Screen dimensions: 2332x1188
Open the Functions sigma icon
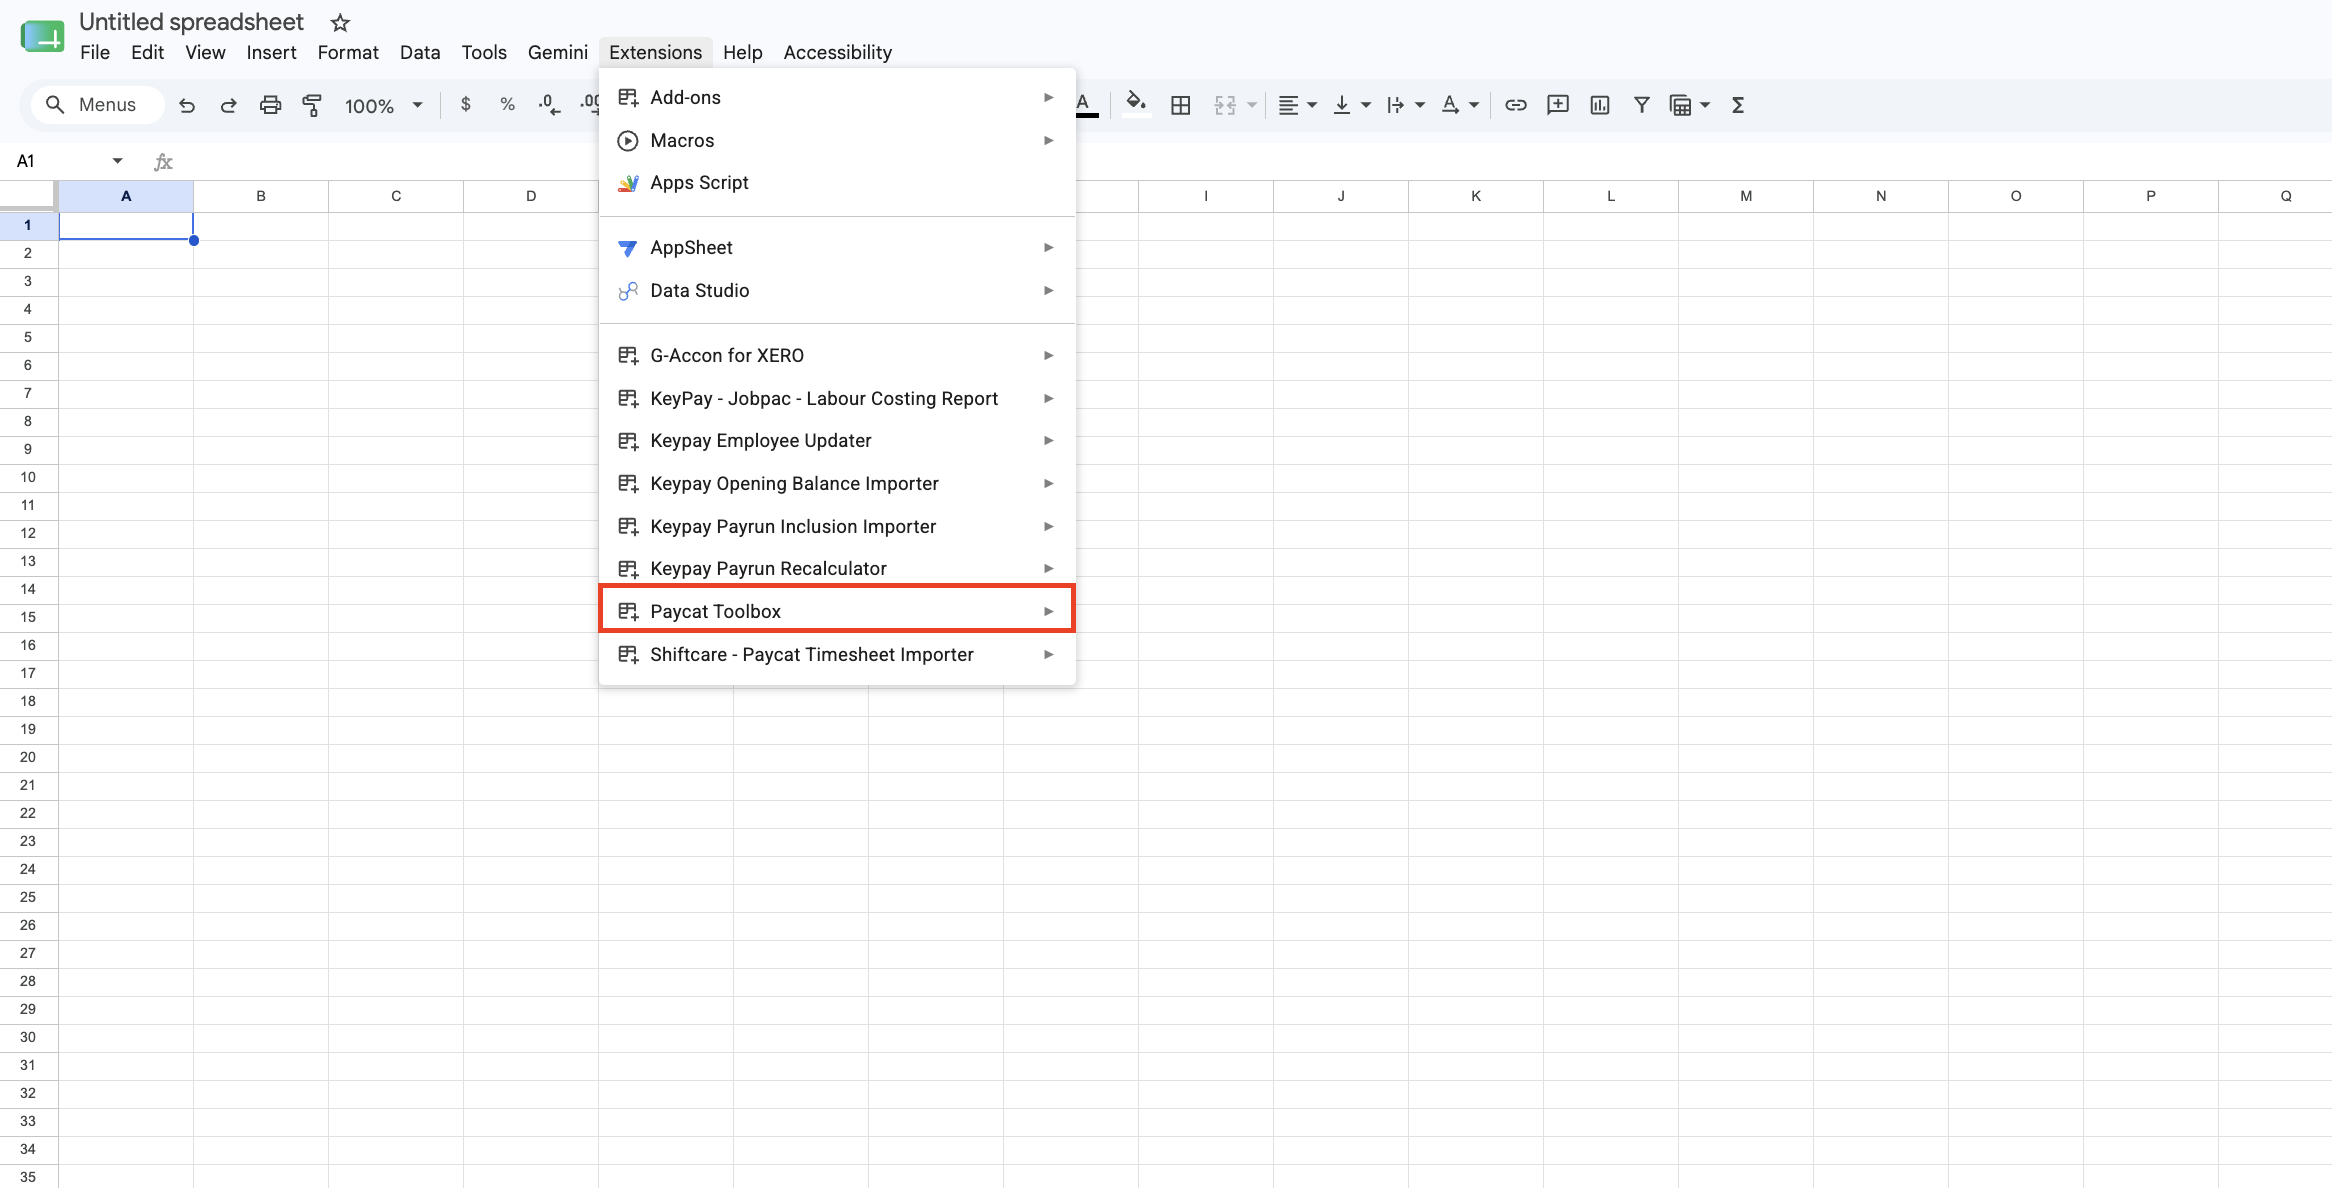click(x=1738, y=105)
